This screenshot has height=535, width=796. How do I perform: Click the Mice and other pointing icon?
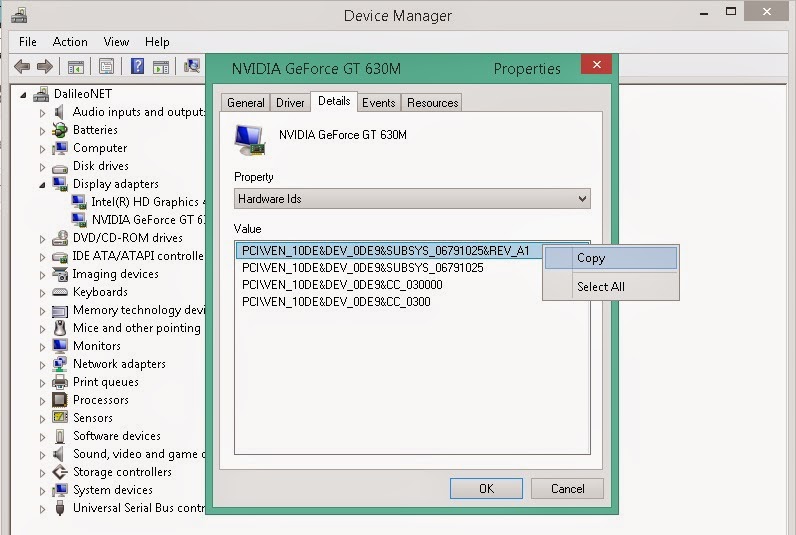pyautogui.click(x=59, y=328)
